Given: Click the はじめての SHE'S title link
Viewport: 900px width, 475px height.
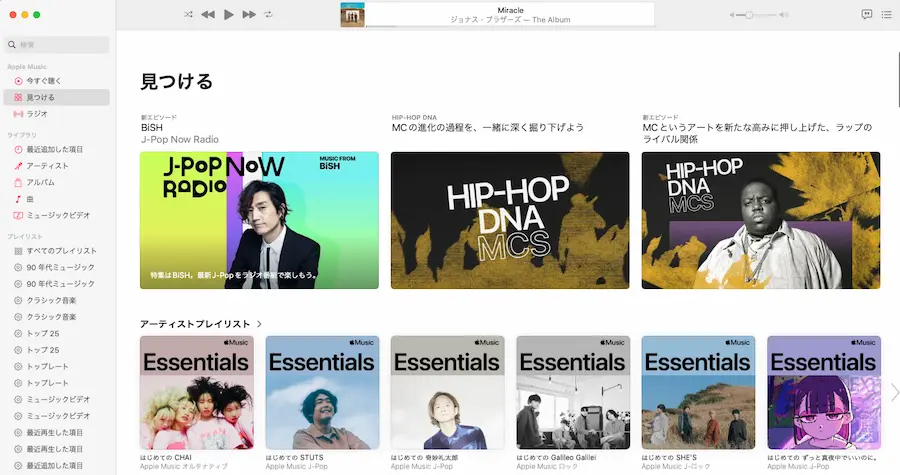Looking at the screenshot, I should pyautogui.click(x=669, y=458).
